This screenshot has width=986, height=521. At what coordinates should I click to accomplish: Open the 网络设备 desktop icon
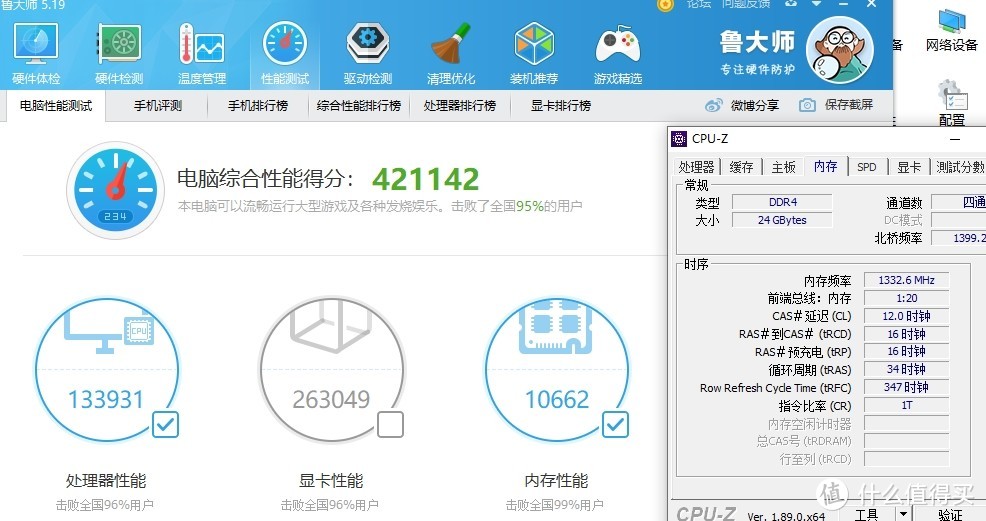point(951,30)
